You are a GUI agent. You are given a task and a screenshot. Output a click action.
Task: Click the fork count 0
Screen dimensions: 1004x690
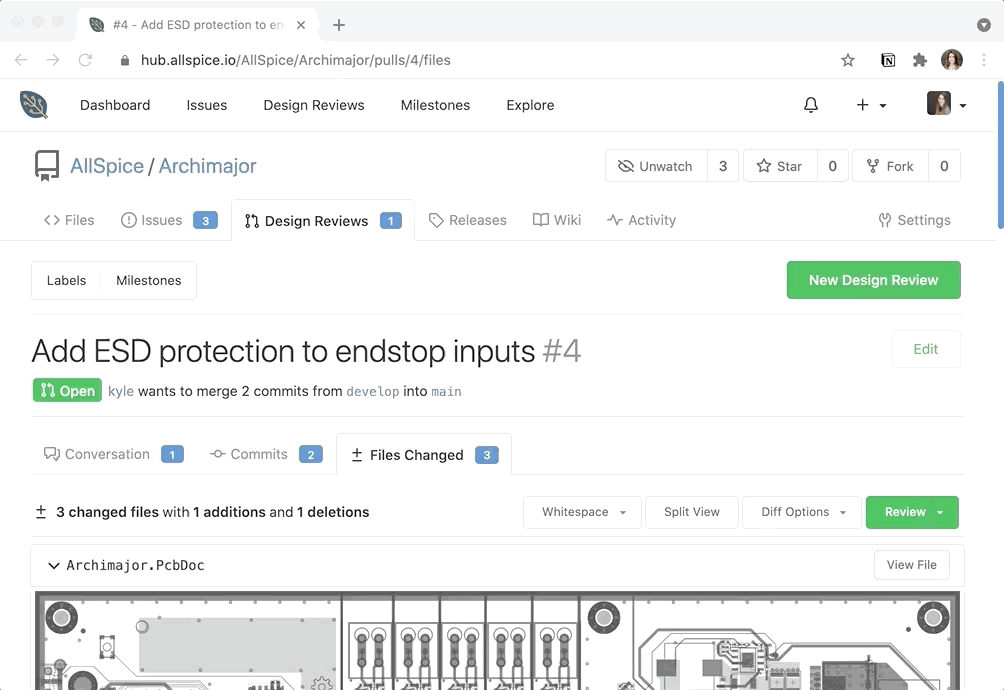pyautogui.click(x=944, y=166)
